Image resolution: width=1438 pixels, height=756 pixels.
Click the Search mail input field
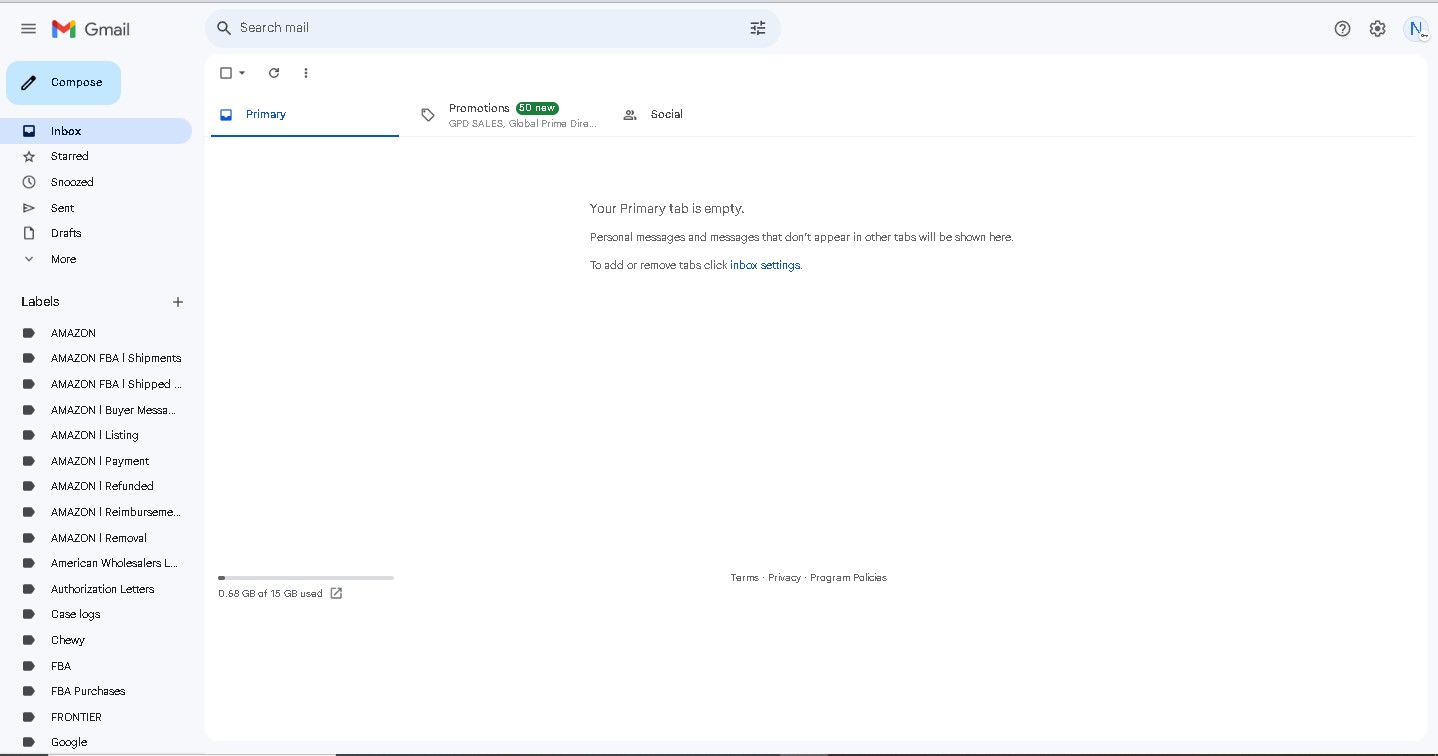pyautogui.click(x=490, y=28)
